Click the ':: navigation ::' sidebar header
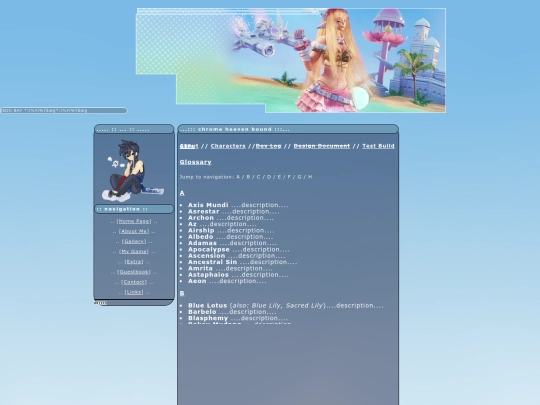 tap(134, 209)
